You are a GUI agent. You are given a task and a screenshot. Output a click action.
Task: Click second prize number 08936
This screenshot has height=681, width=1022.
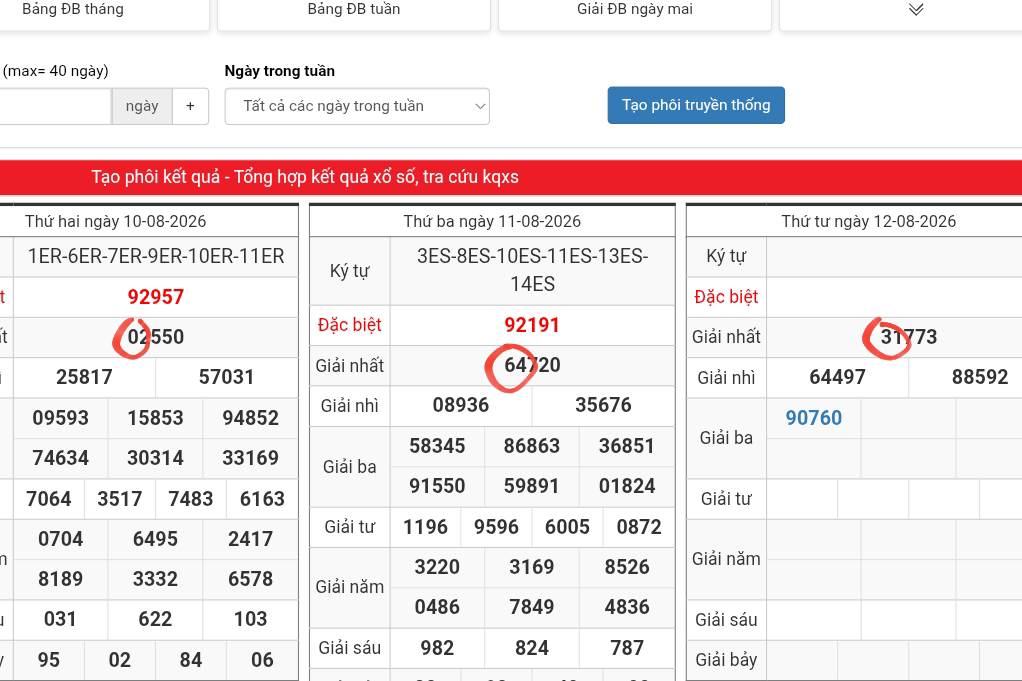(461, 405)
